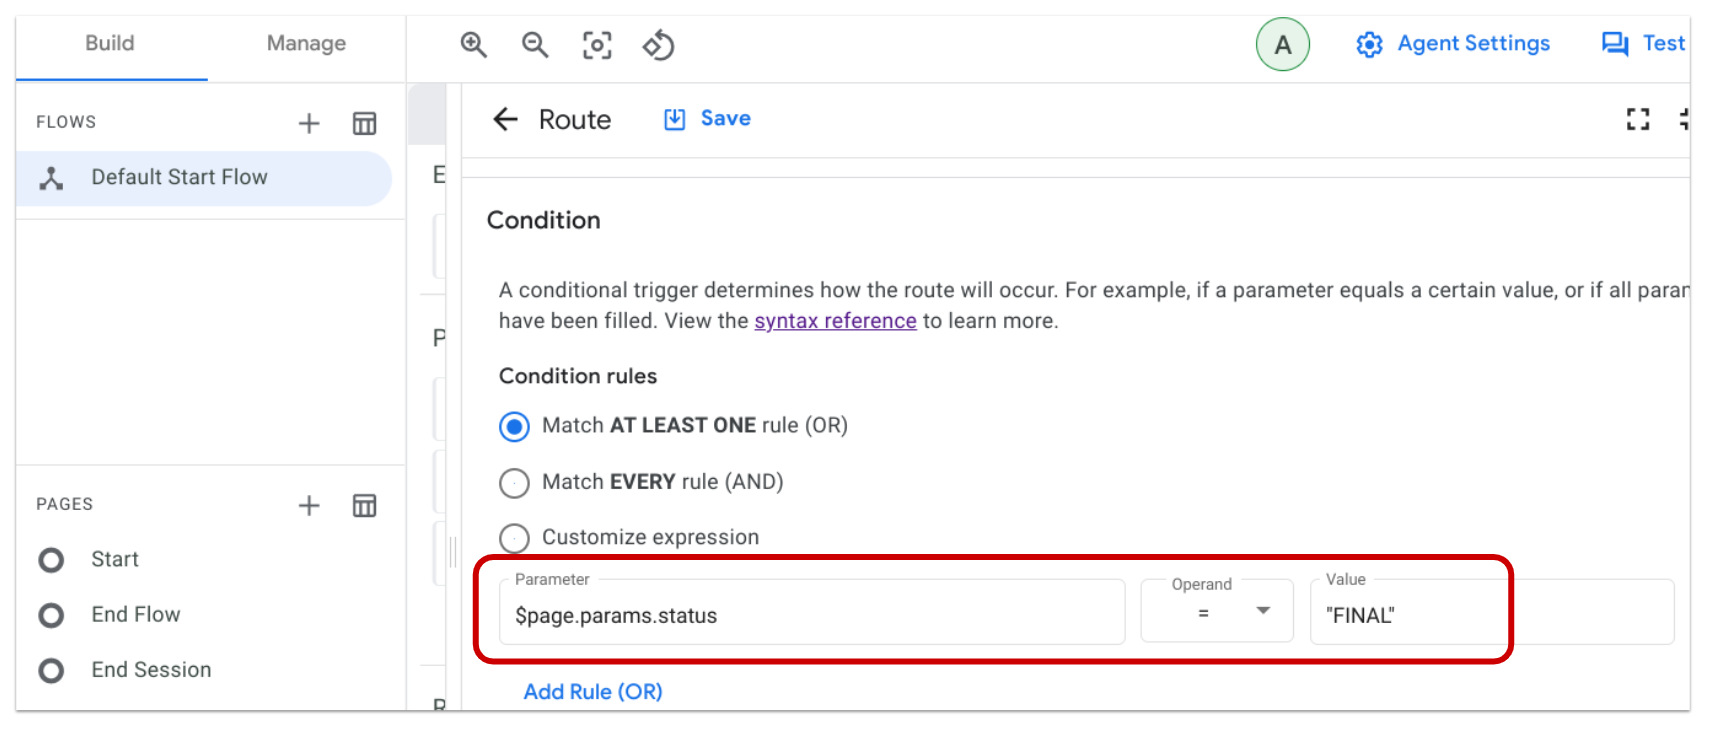Screen dimensions: 1714x733
Task: Click the zoom in icon on the canvas toolbar
Action: pyautogui.click(x=474, y=45)
